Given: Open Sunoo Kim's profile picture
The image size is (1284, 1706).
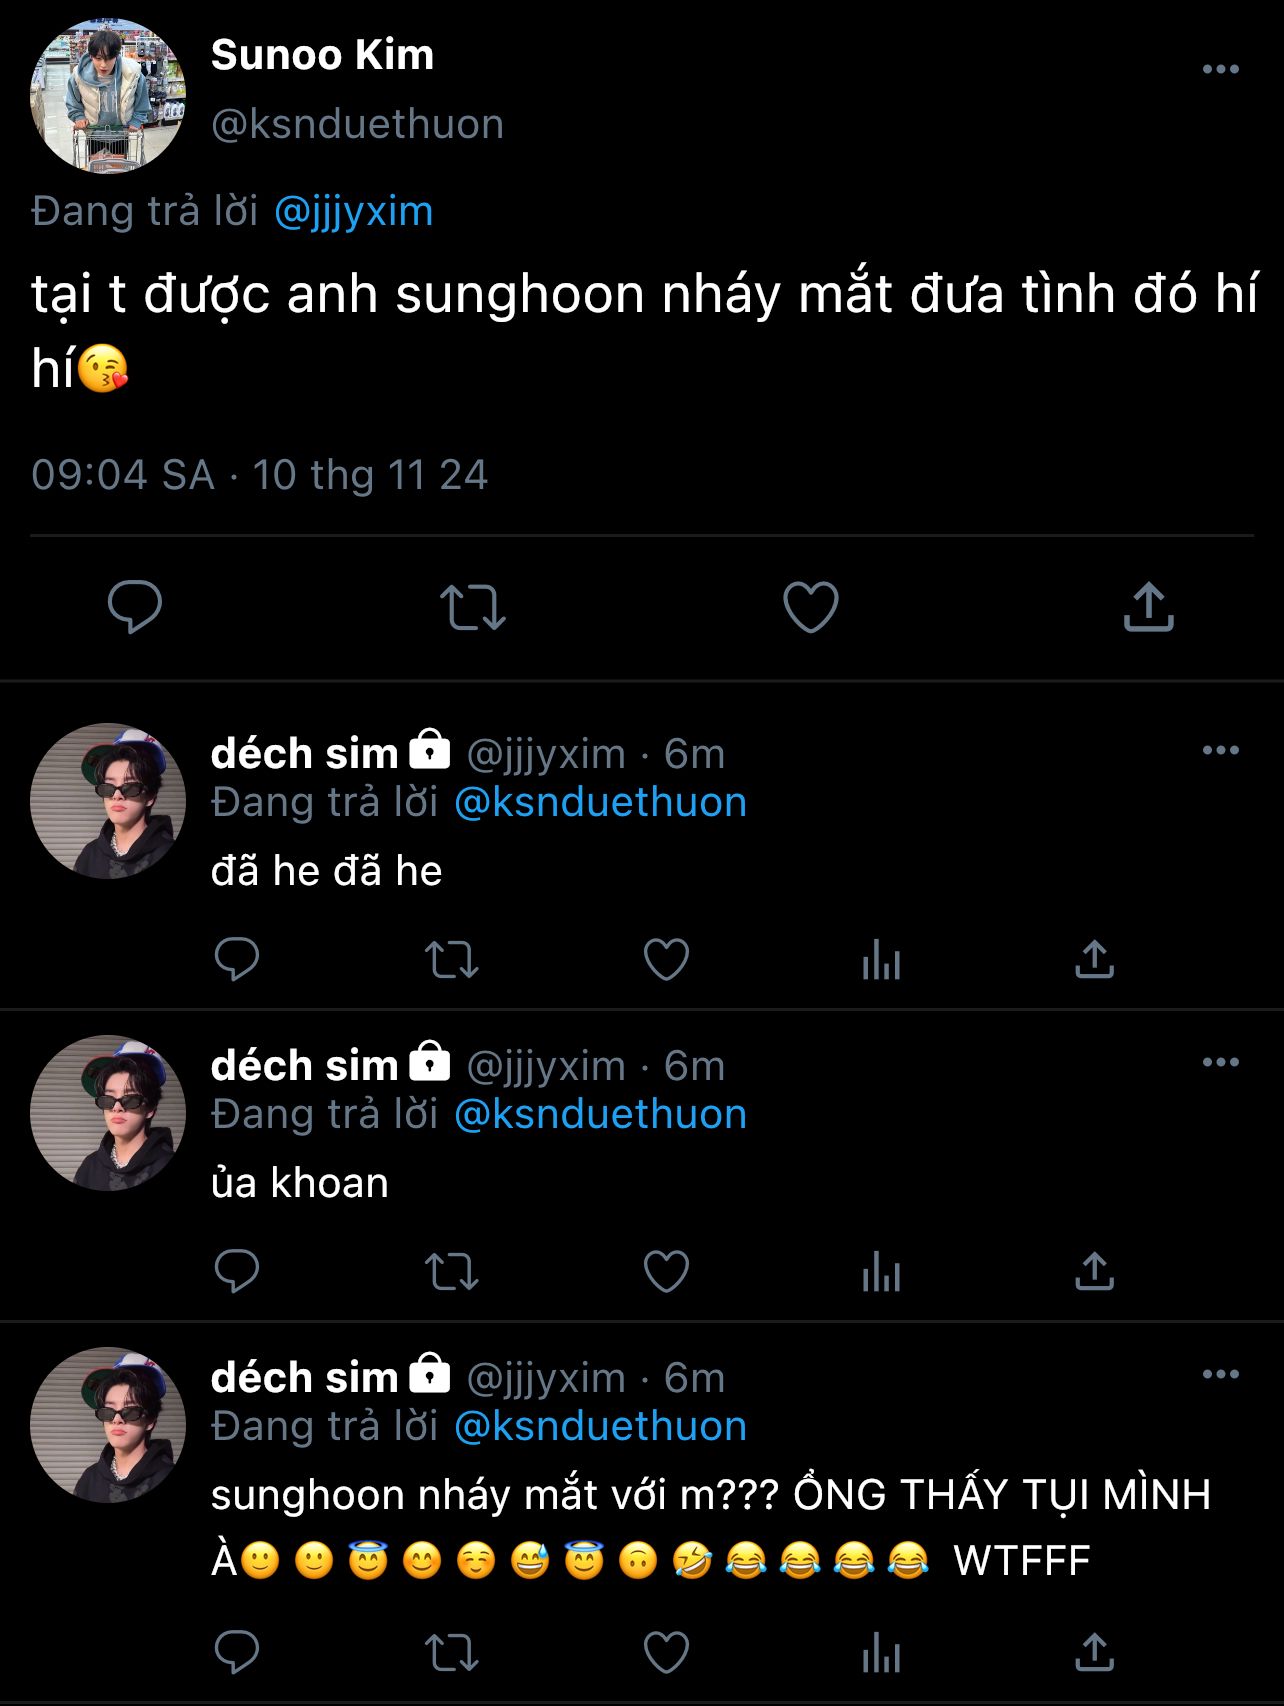Looking at the screenshot, I should [108, 96].
